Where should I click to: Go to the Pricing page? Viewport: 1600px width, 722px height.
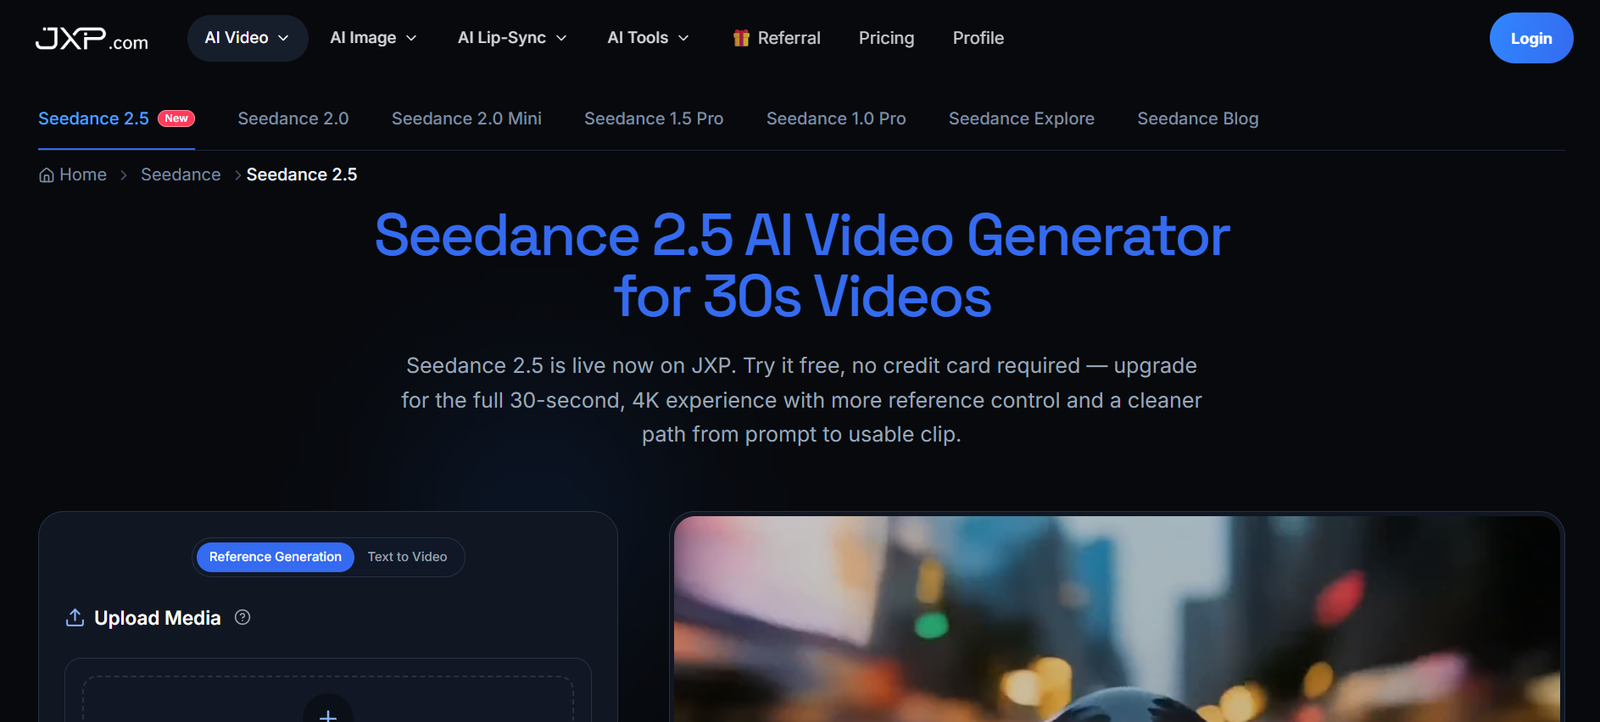click(x=886, y=38)
